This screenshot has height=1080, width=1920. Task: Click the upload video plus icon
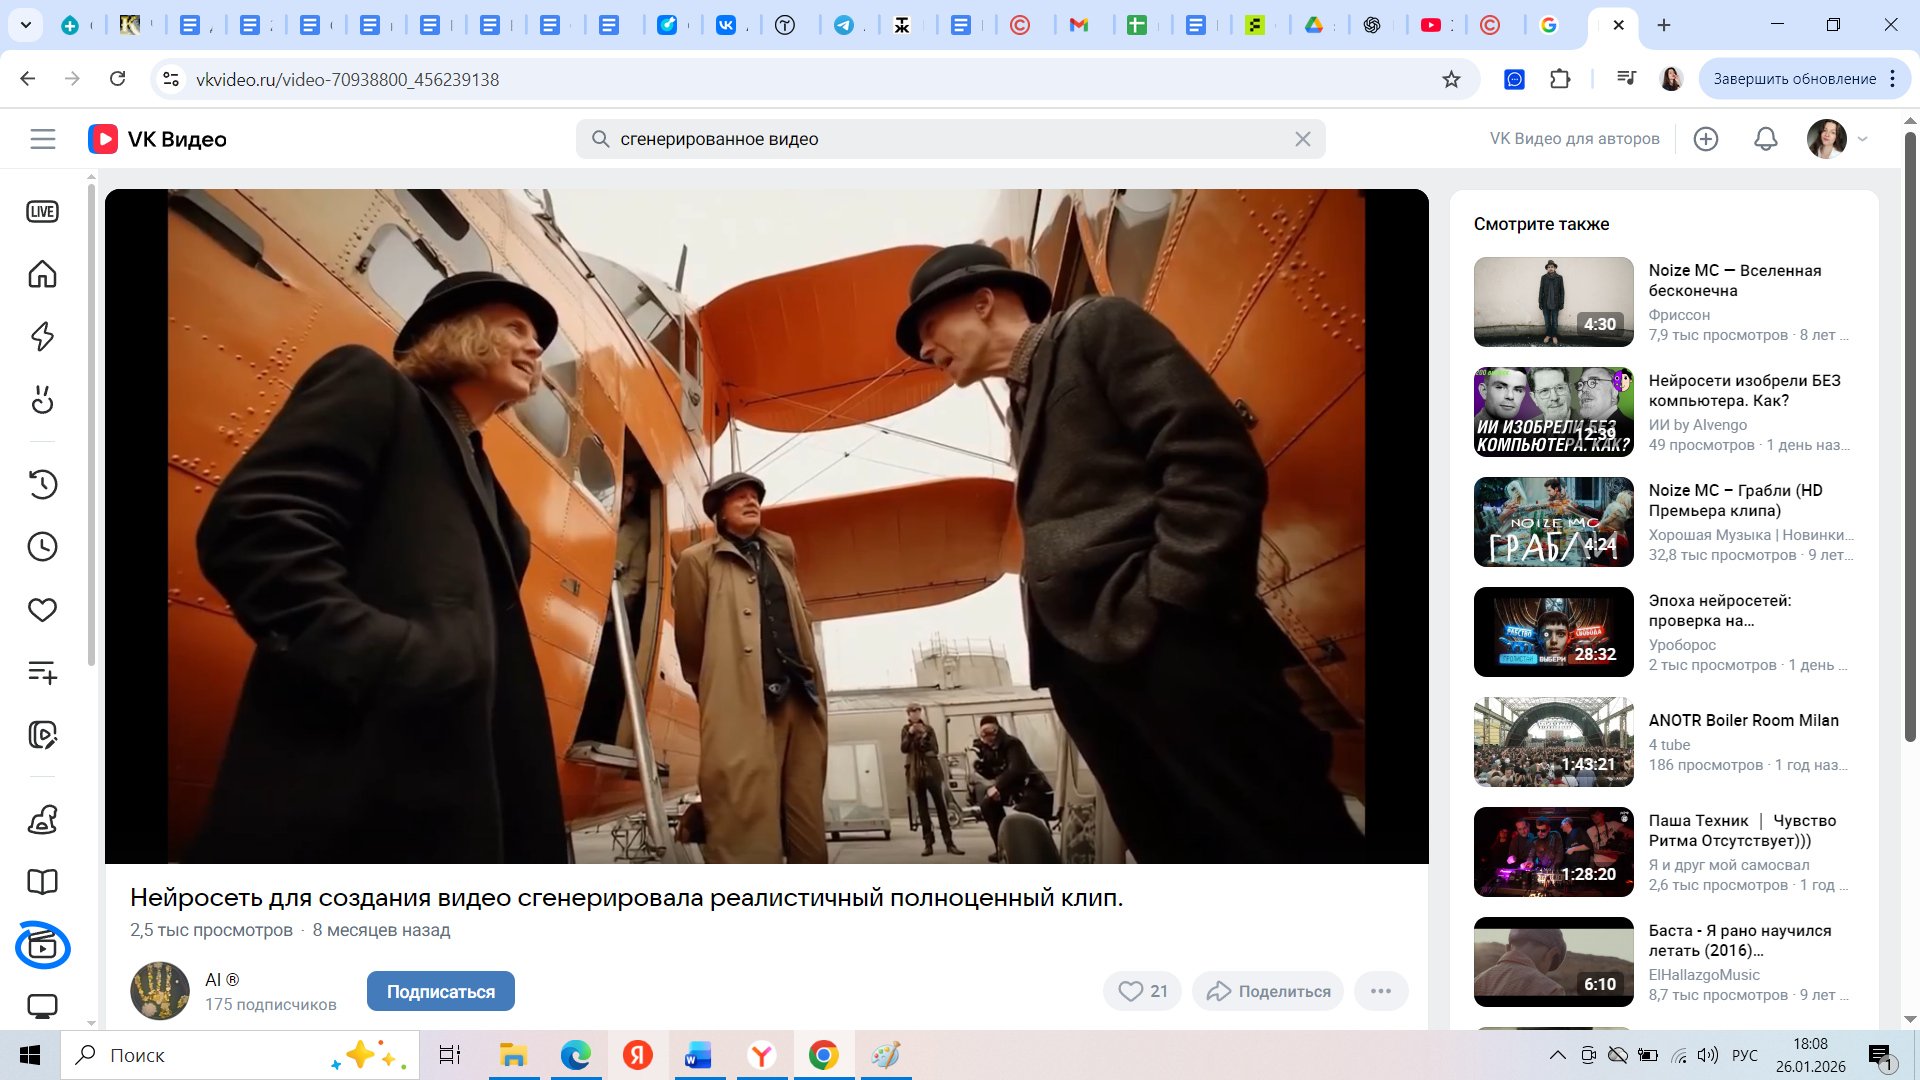point(1706,139)
